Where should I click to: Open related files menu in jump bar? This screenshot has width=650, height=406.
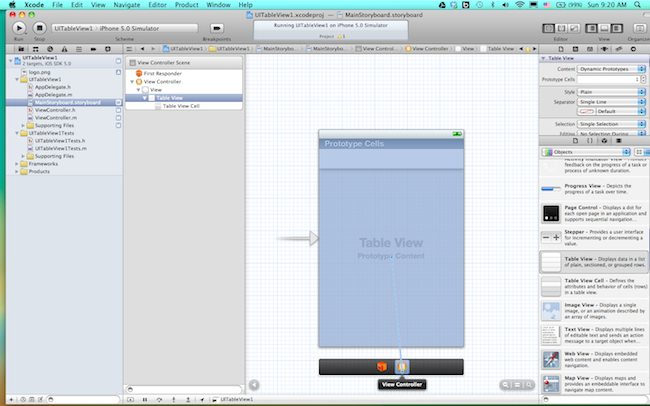129,49
